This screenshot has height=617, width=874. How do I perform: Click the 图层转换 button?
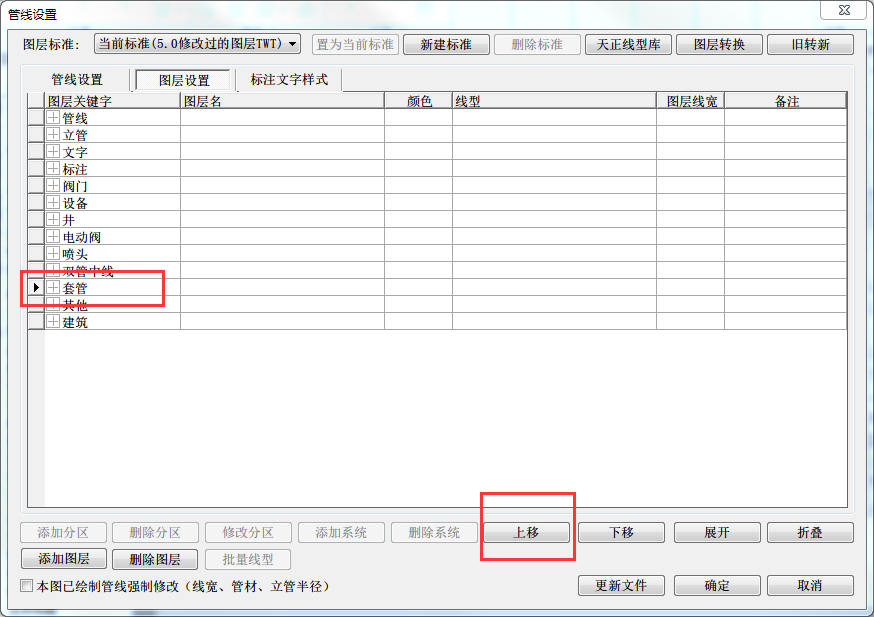719,45
